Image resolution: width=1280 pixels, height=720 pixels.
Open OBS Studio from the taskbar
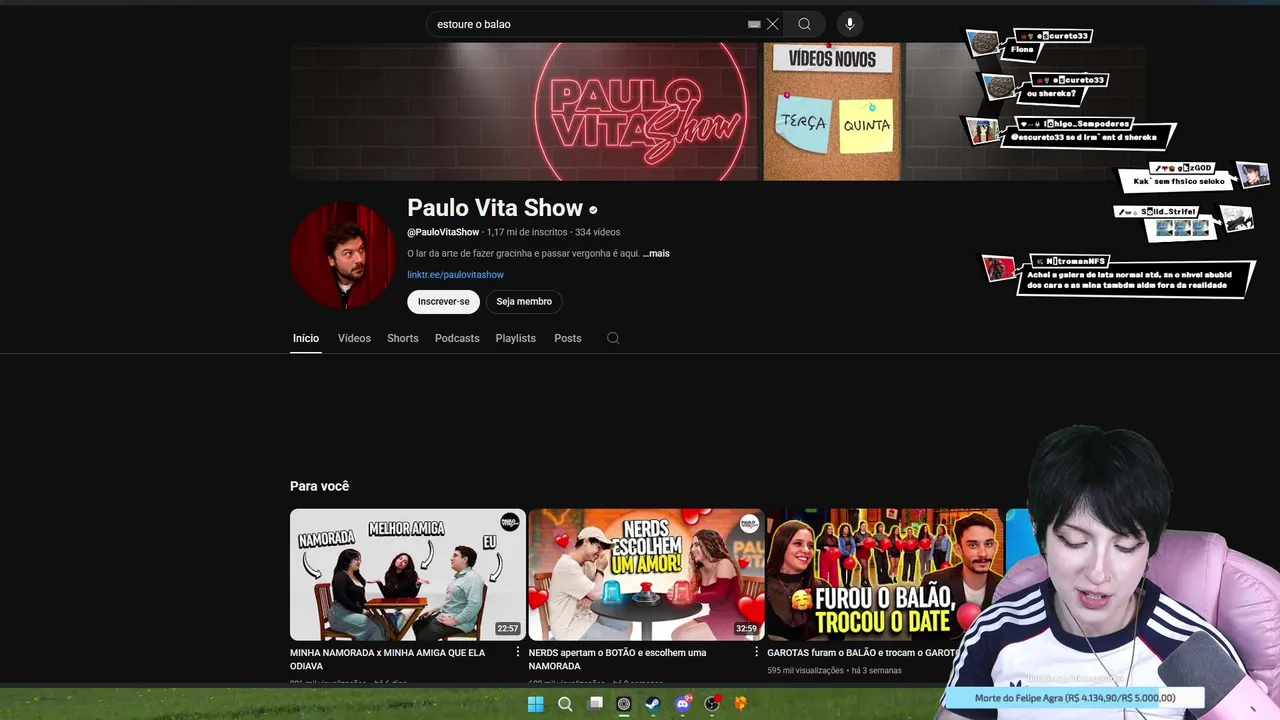712,704
